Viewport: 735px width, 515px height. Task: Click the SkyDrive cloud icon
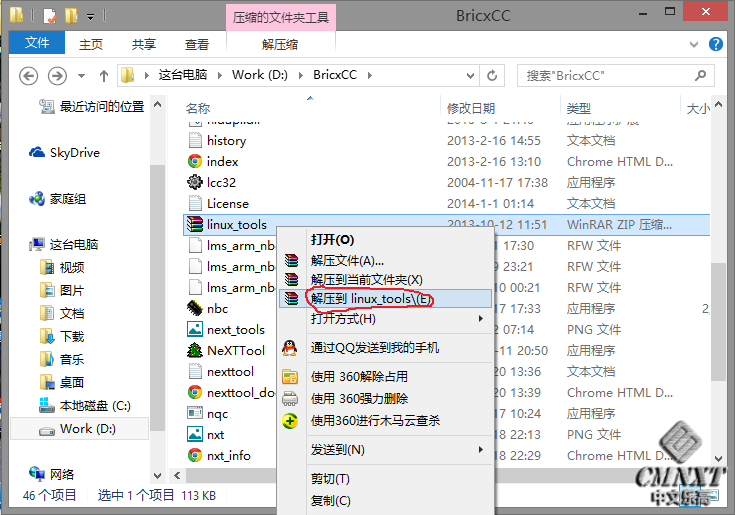tap(37, 153)
